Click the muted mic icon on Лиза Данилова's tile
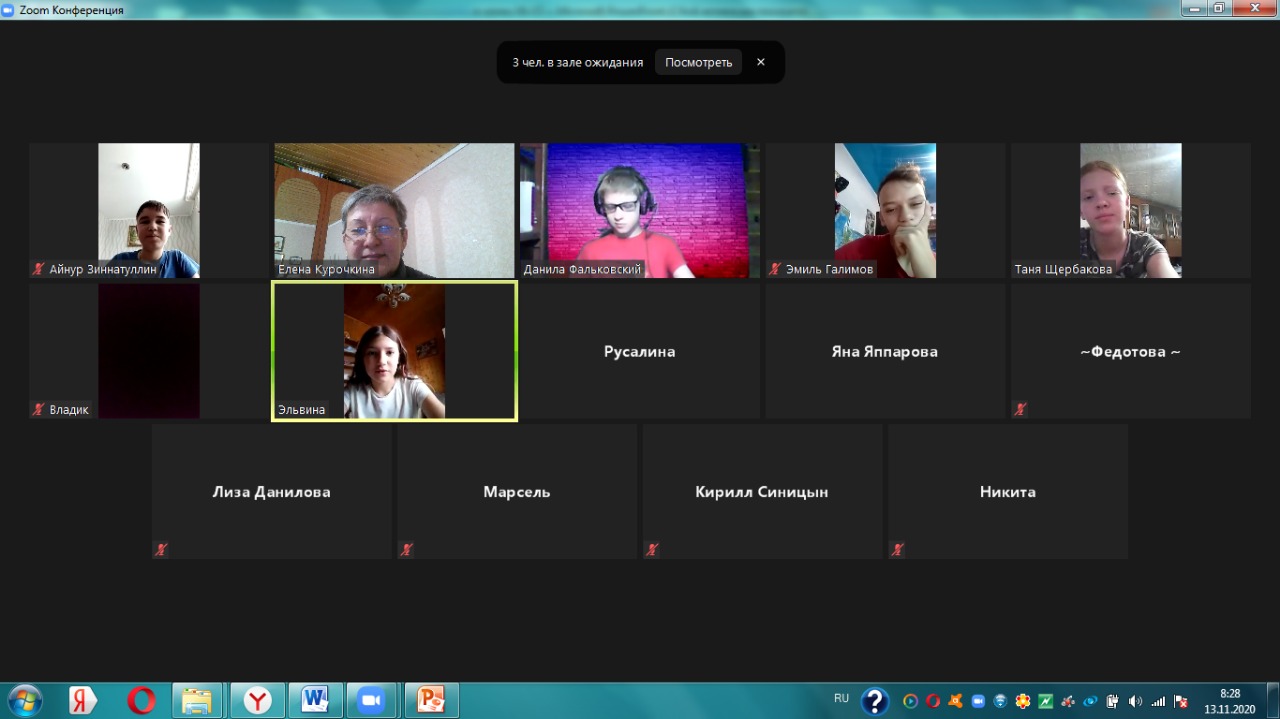The height and width of the screenshot is (719, 1280). [161, 549]
